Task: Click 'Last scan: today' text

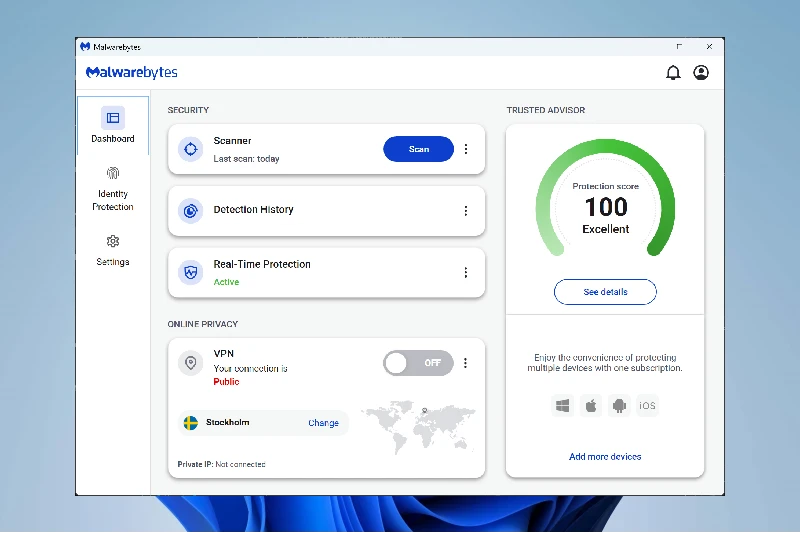Action: pyautogui.click(x=246, y=159)
